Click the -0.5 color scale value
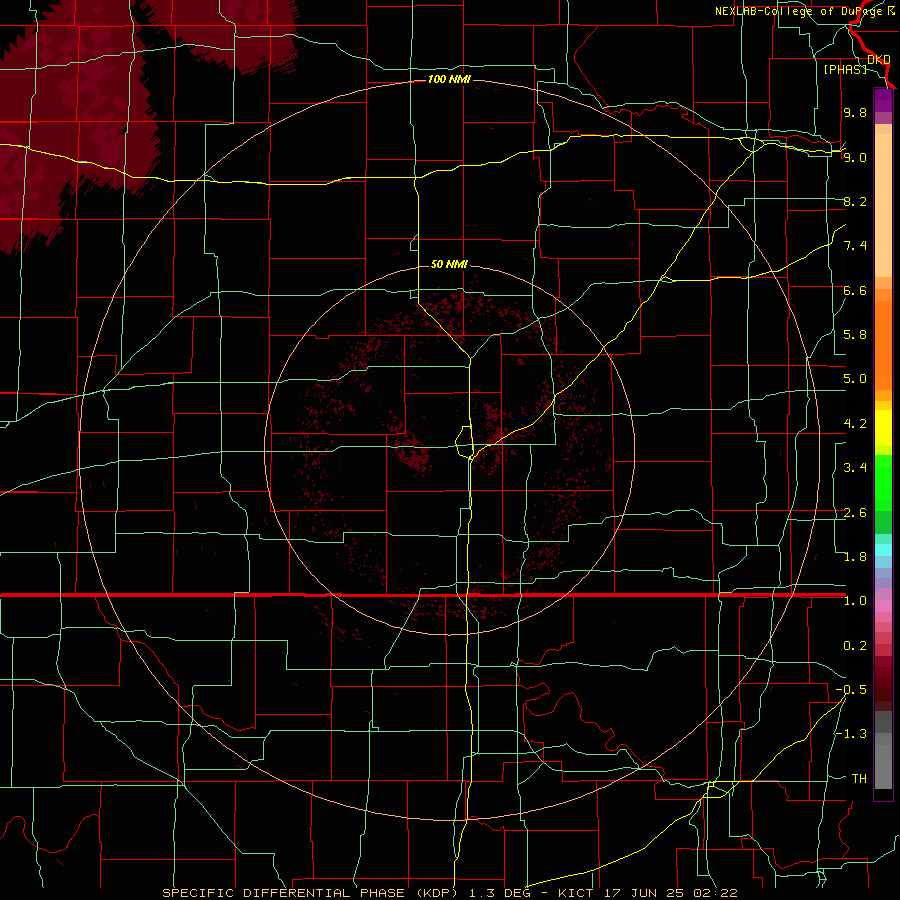The height and width of the screenshot is (900, 900). click(851, 690)
